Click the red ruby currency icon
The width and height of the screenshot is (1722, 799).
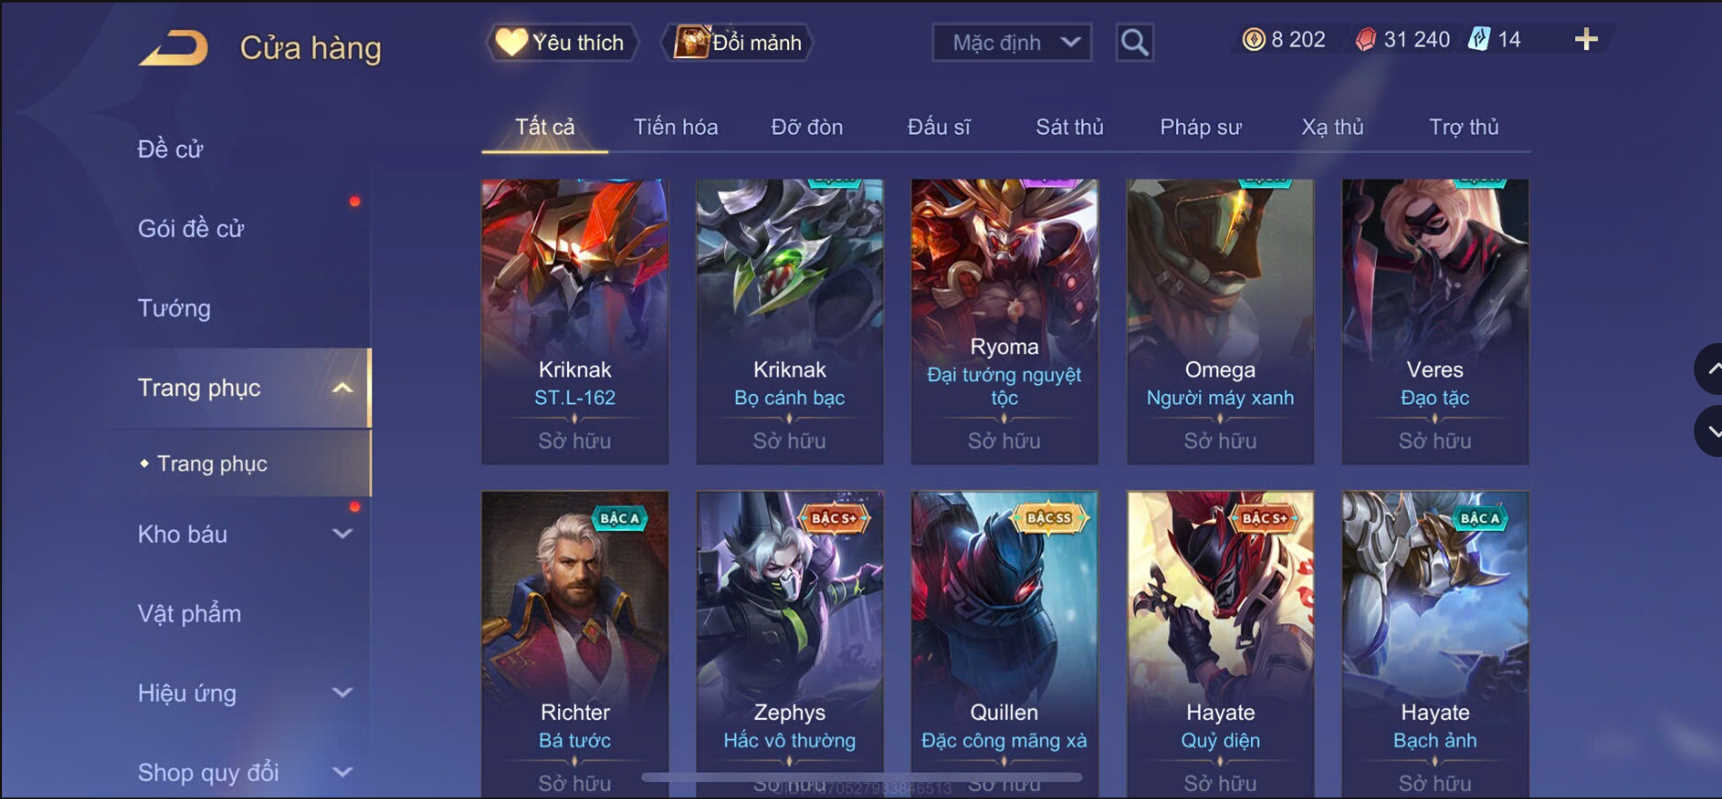point(1365,39)
